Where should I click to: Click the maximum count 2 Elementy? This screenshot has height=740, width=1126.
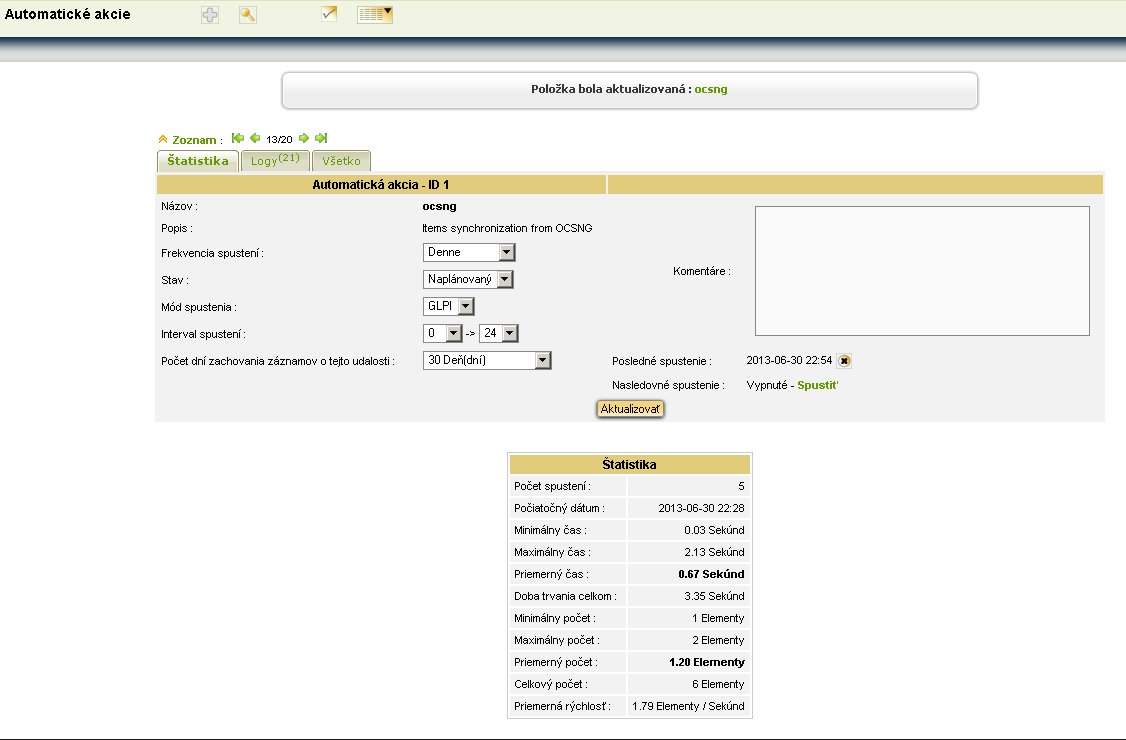pyautogui.click(x=718, y=640)
